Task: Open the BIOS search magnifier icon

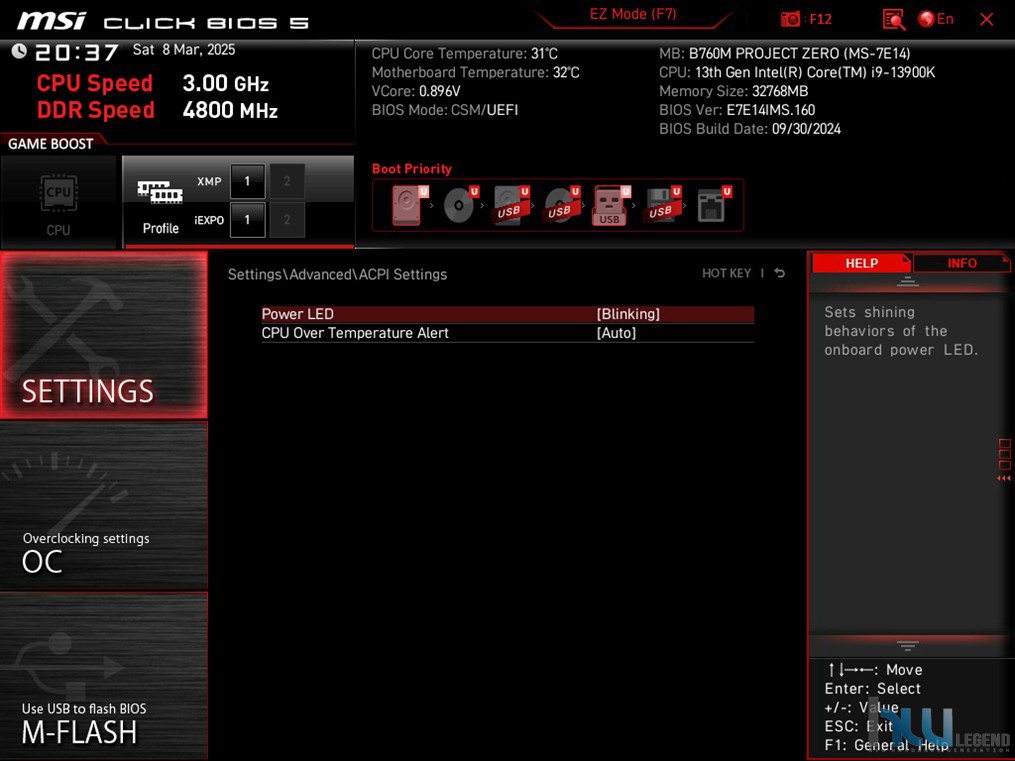Action: 894,19
